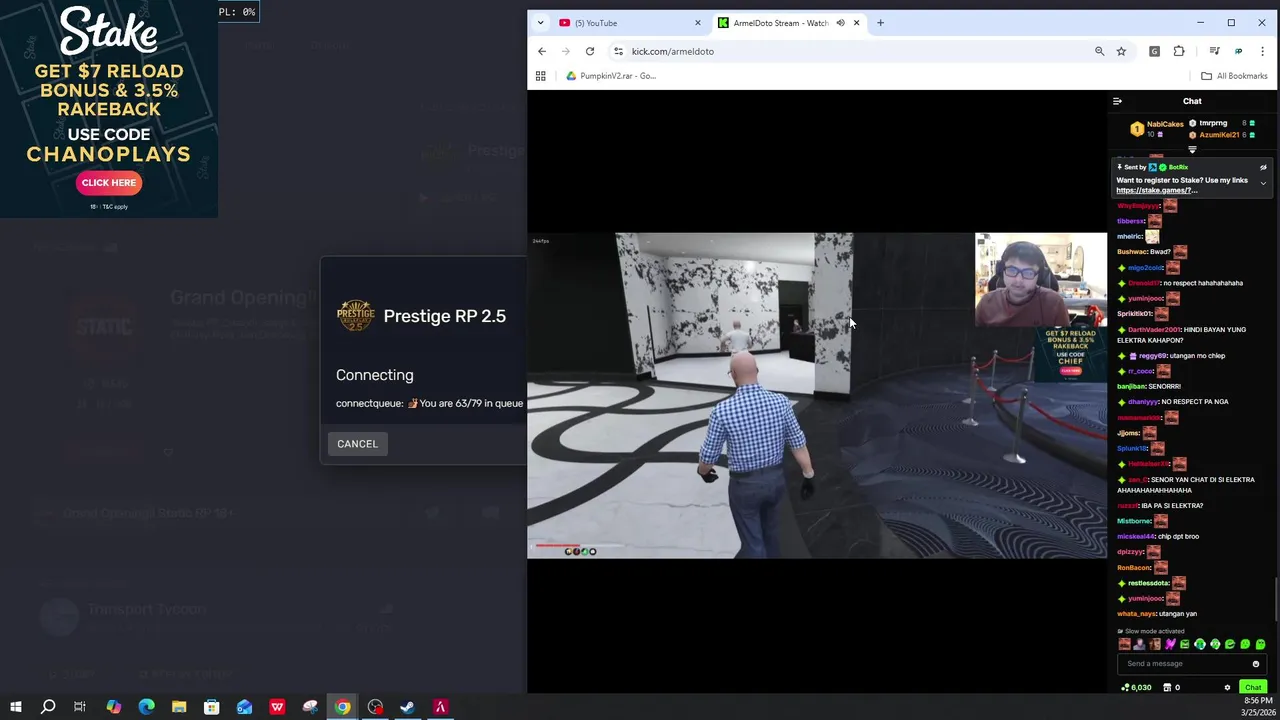
Task: Insert the pink scribble quick emote
Action: 1170,645
